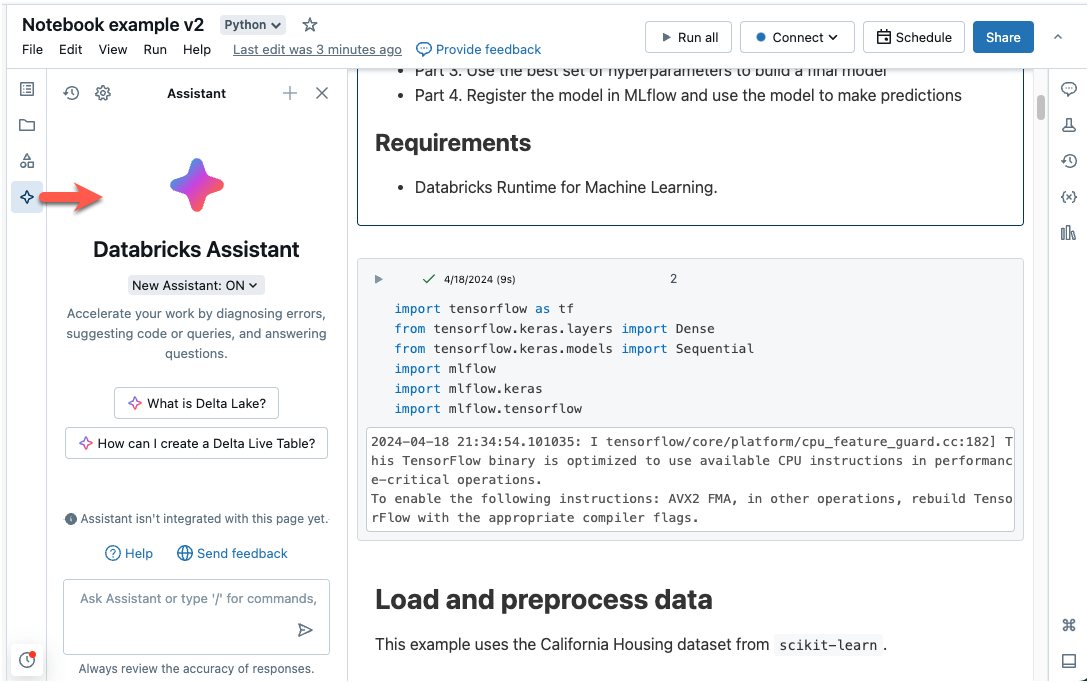Star the notebook as favorite

pyautogui.click(x=310, y=25)
